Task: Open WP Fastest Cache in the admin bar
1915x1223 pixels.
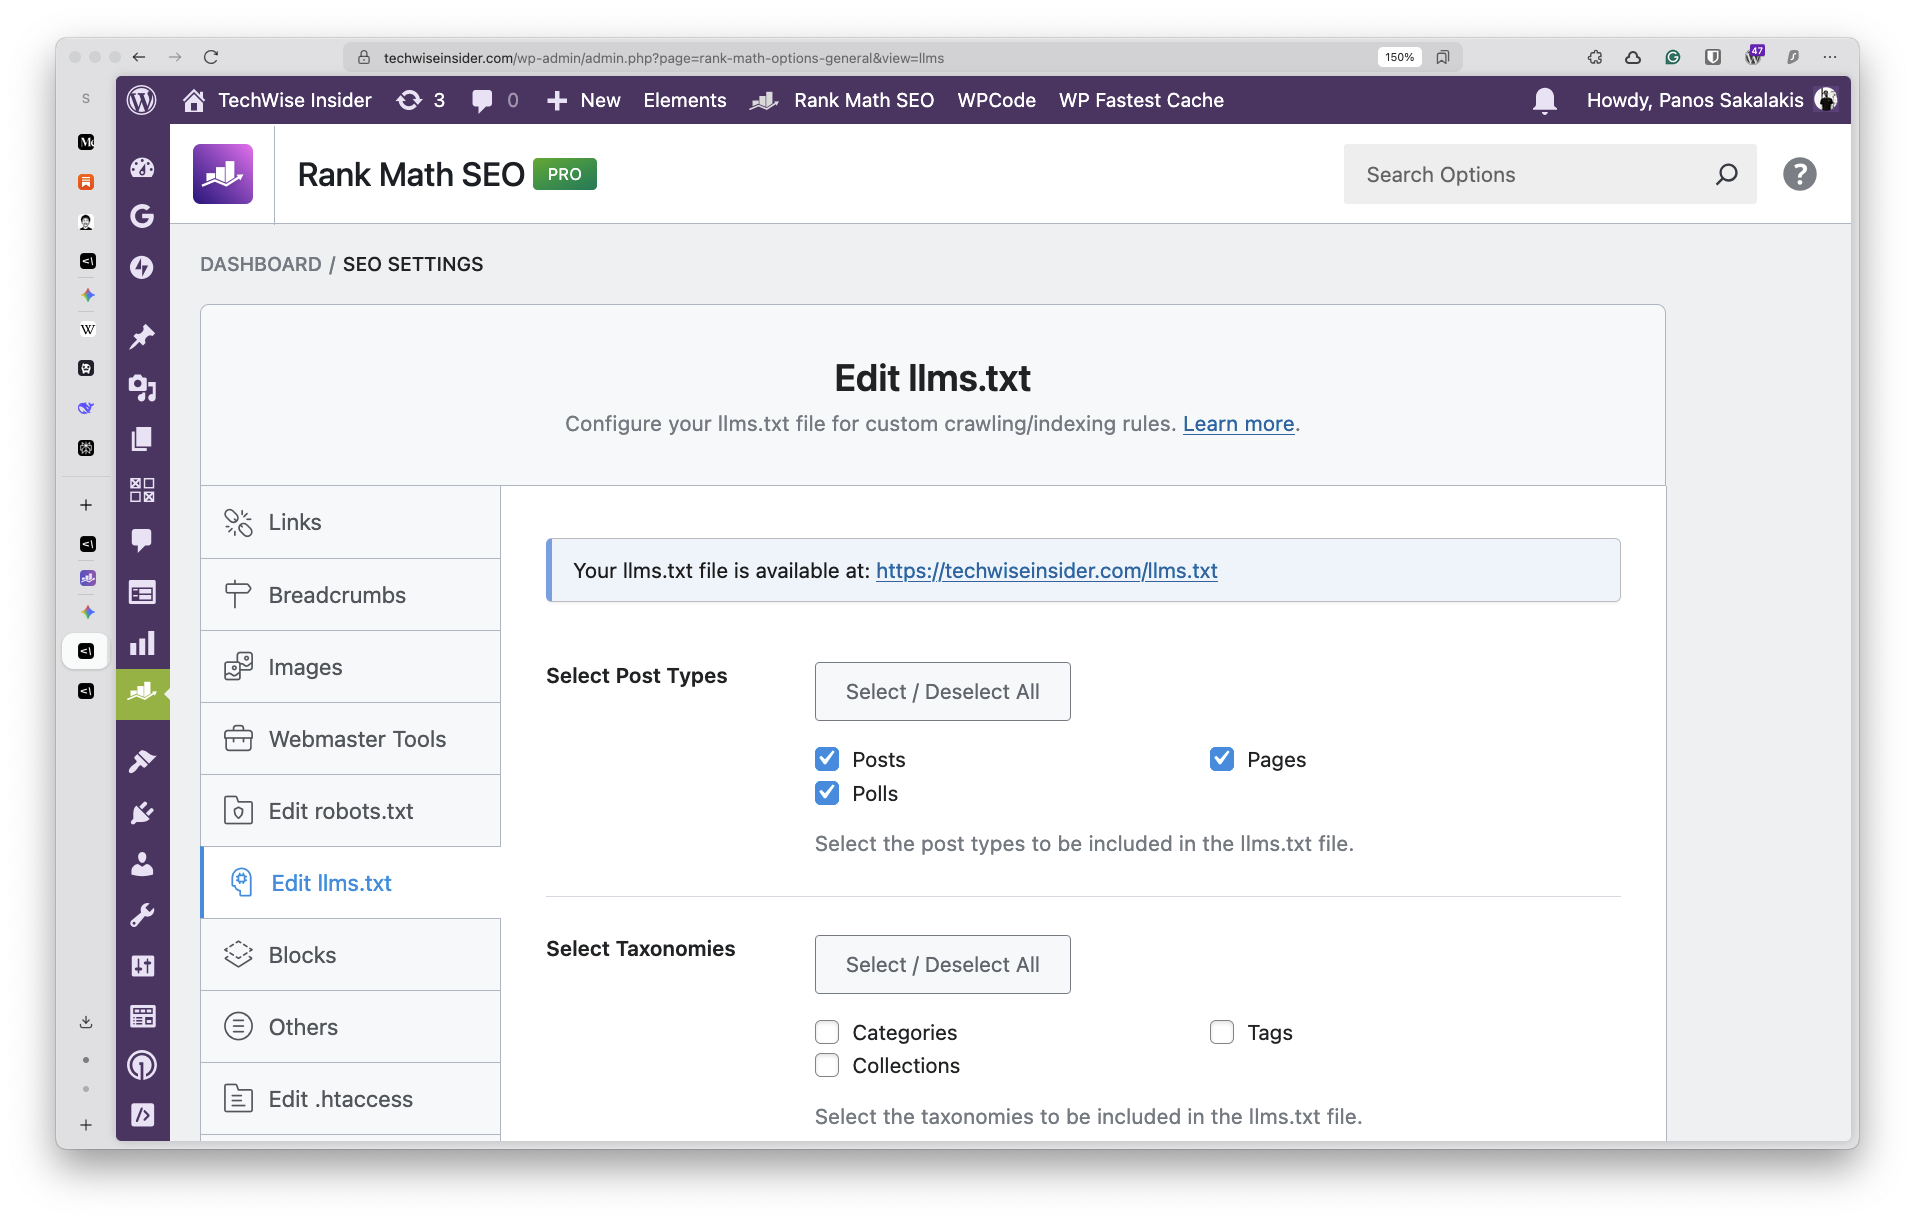Action: [x=1141, y=100]
